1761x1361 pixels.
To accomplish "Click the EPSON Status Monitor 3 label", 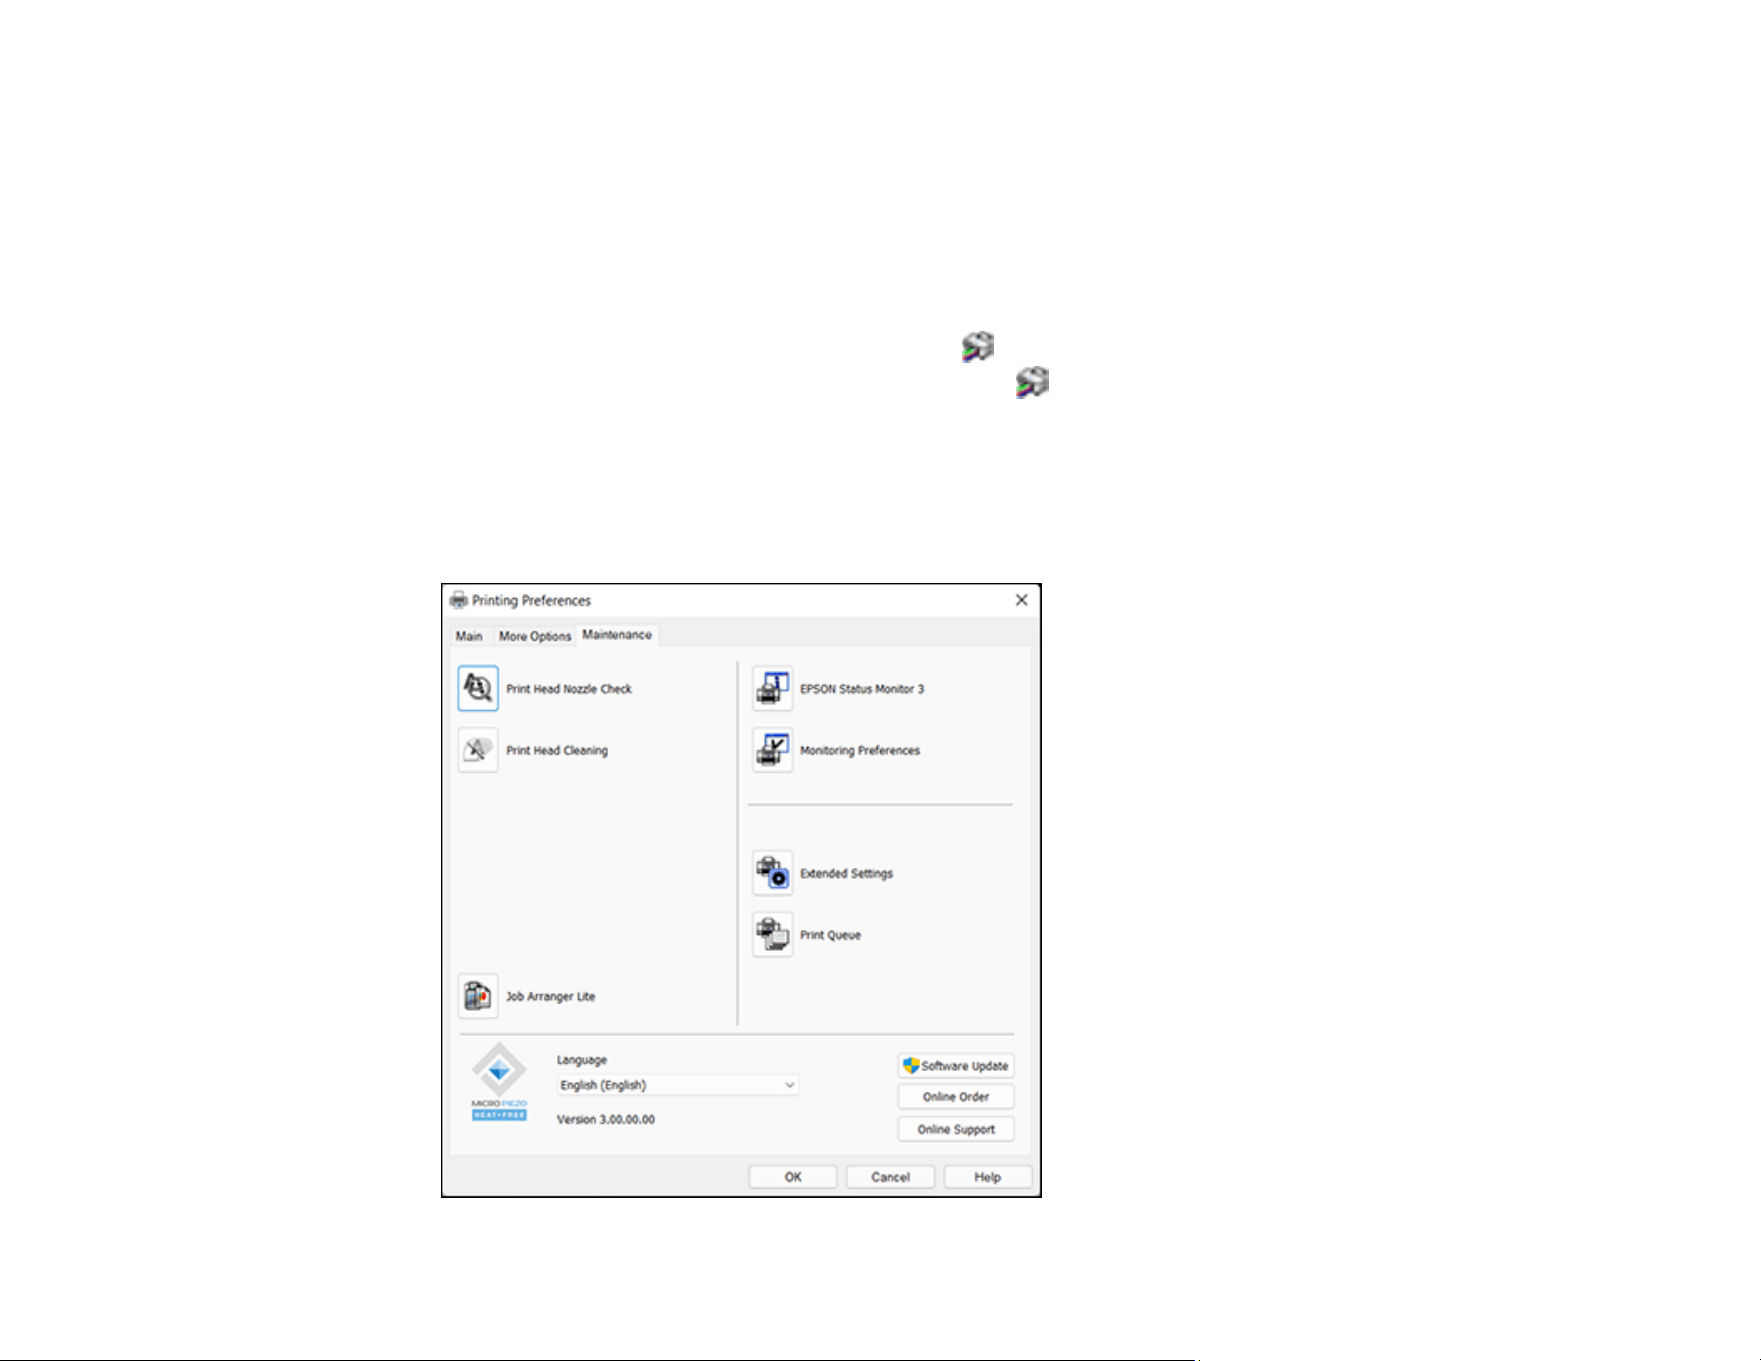I will click(x=862, y=689).
